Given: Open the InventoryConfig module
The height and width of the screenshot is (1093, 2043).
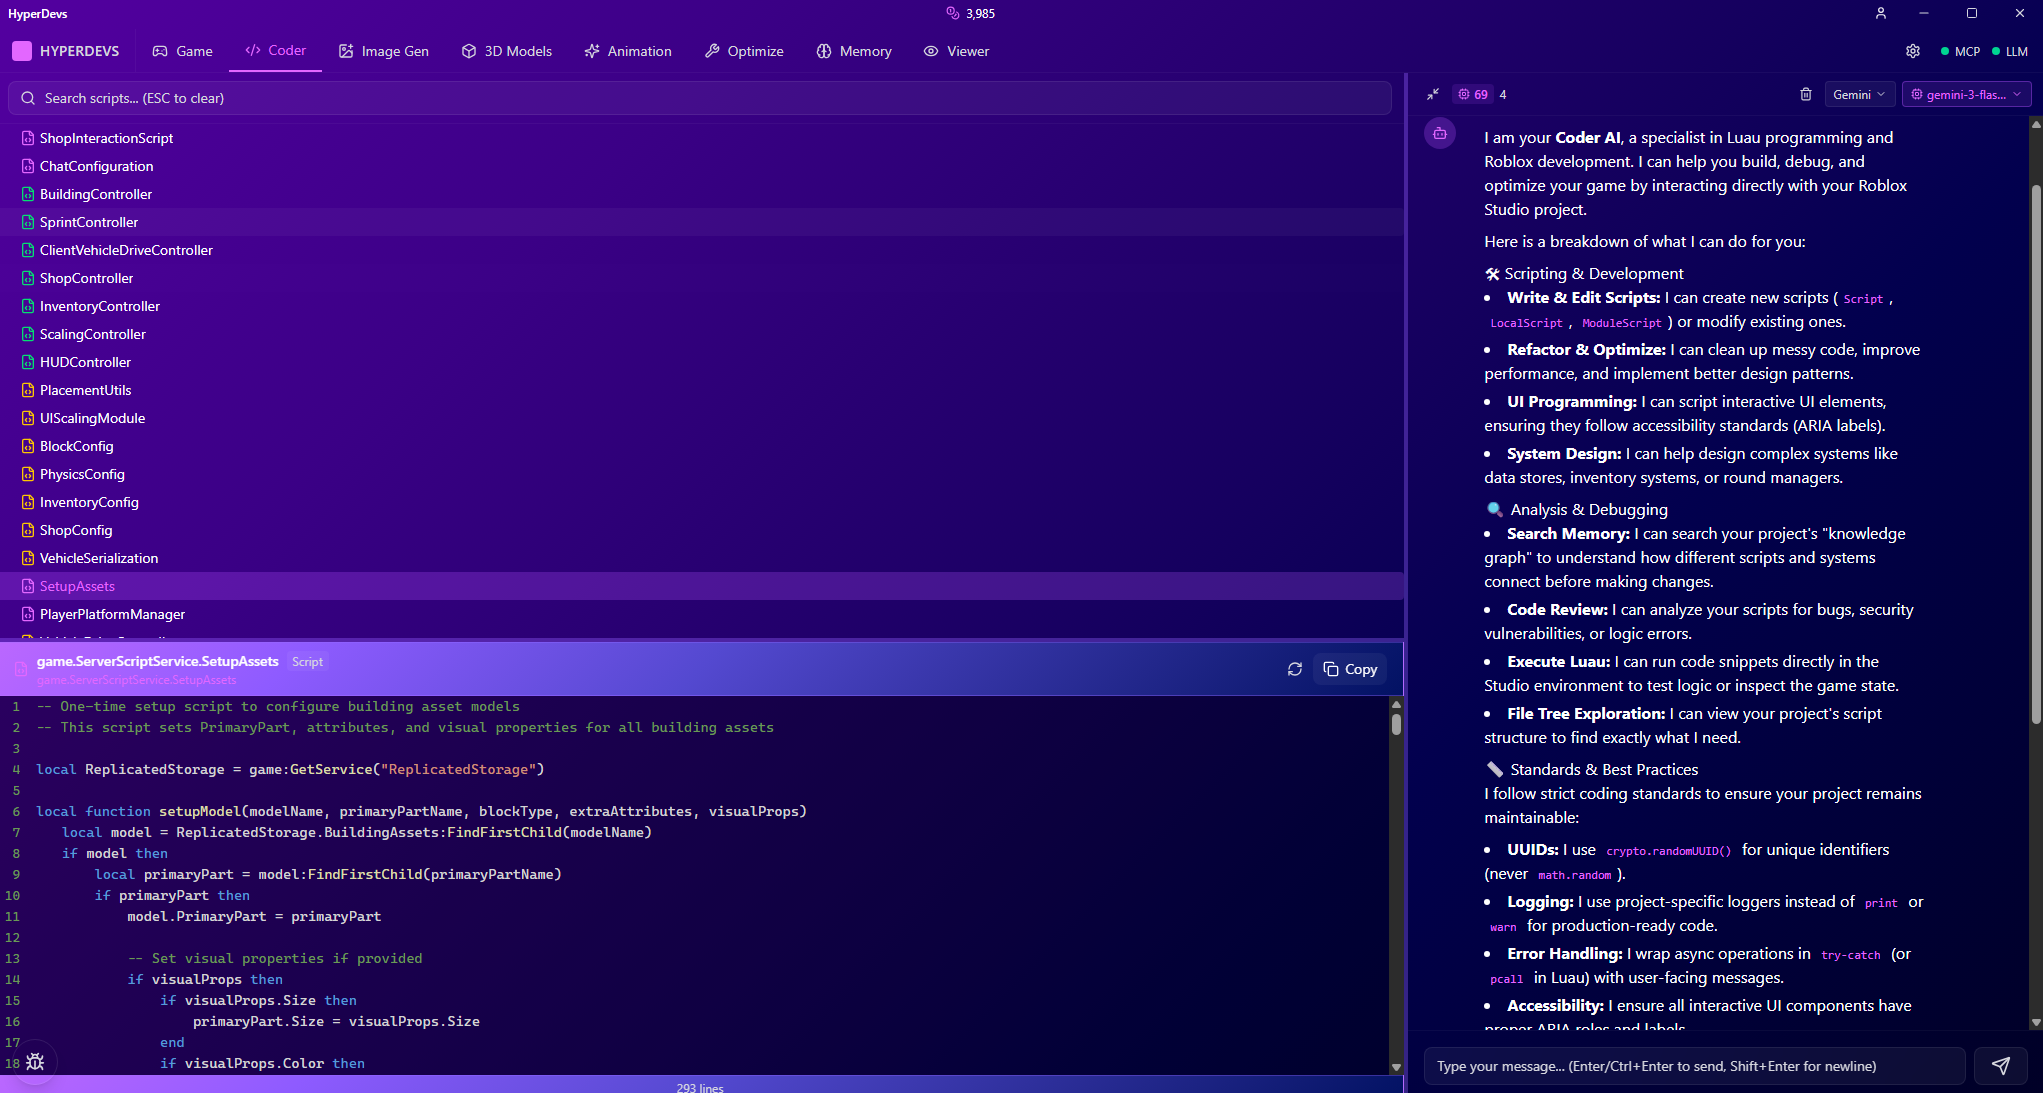Looking at the screenshot, I should pos(700,502).
